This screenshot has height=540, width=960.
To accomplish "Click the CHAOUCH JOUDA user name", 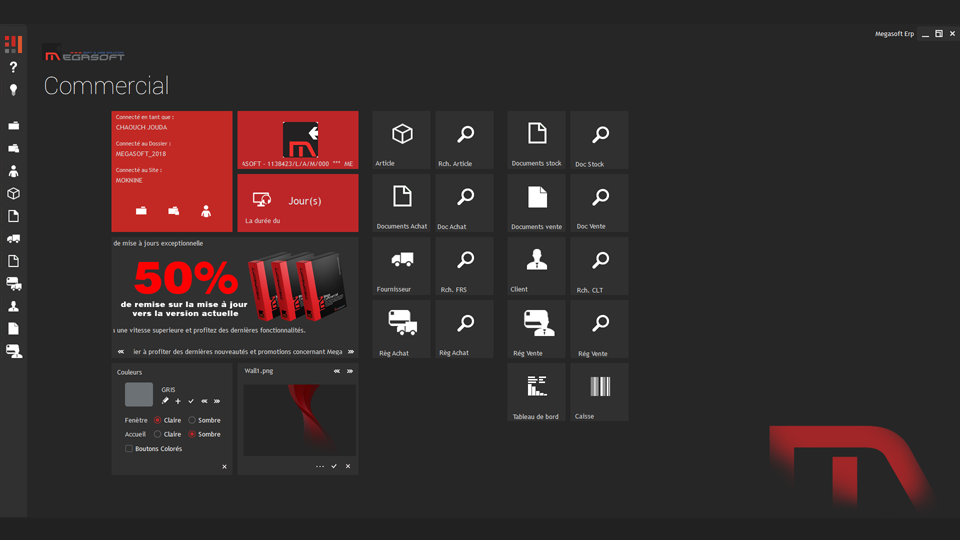I will (141, 127).
